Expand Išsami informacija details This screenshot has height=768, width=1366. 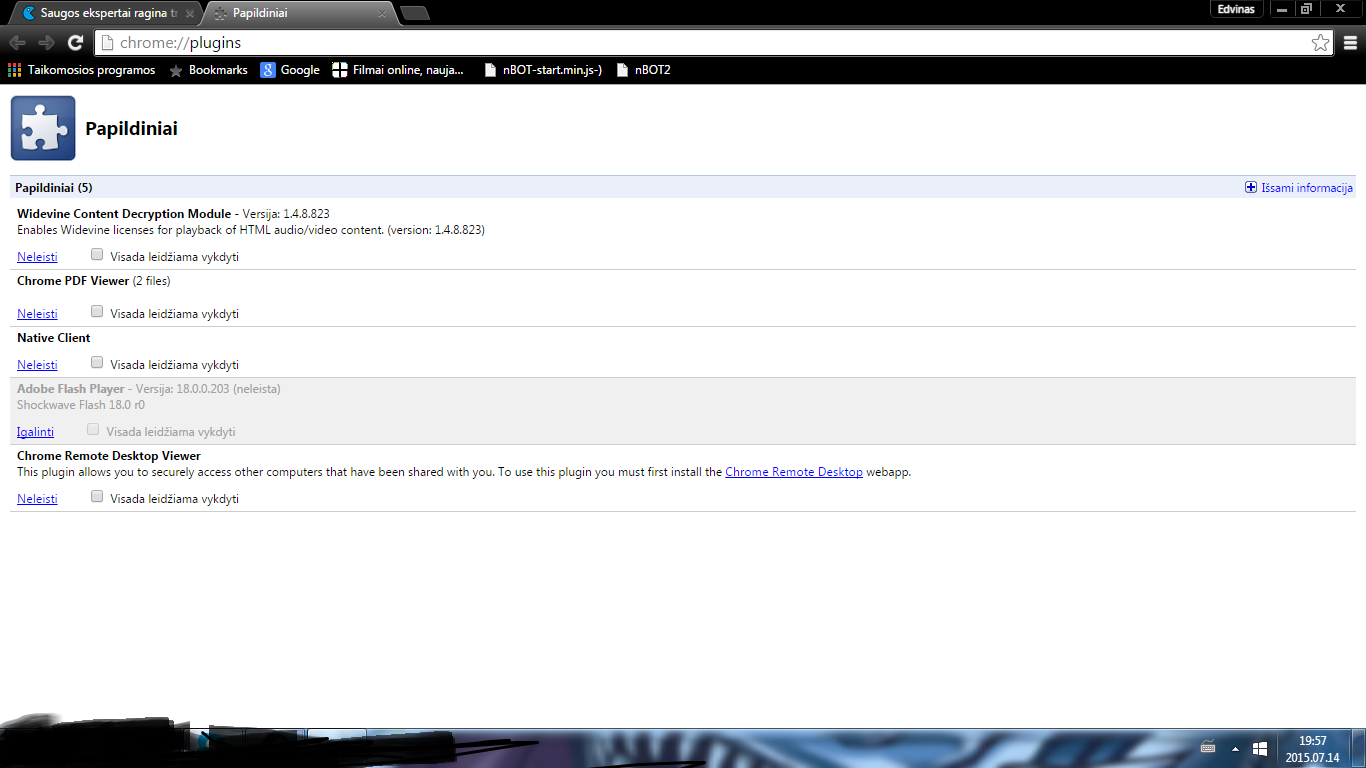point(1299,188)
